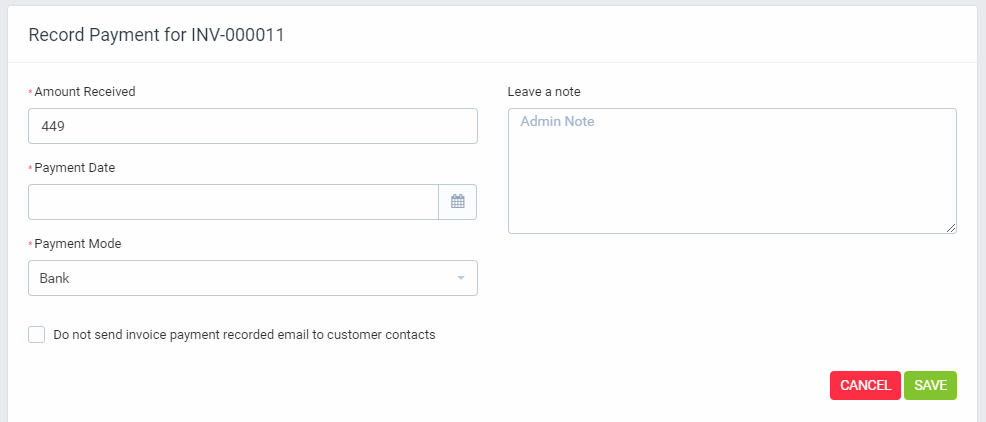This screenshot has height=422, width=986.
Task: Click the 'Leave a note' label
Action: (544, 91)
